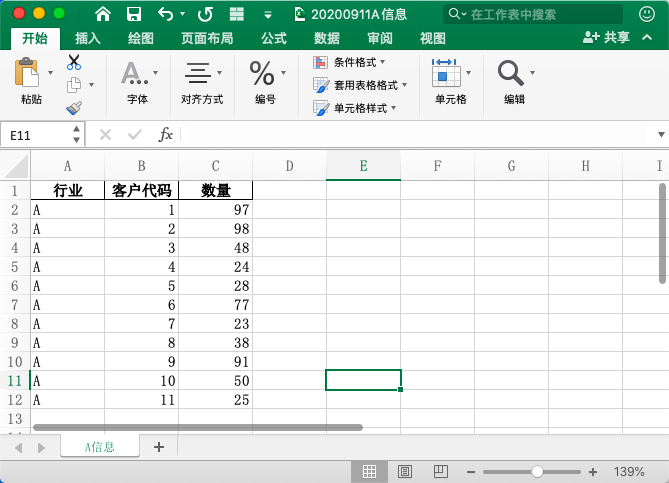Click the Home icon in title bar
Image resolution: width=669 pixels, height=483 pixels.
(103, 14)
